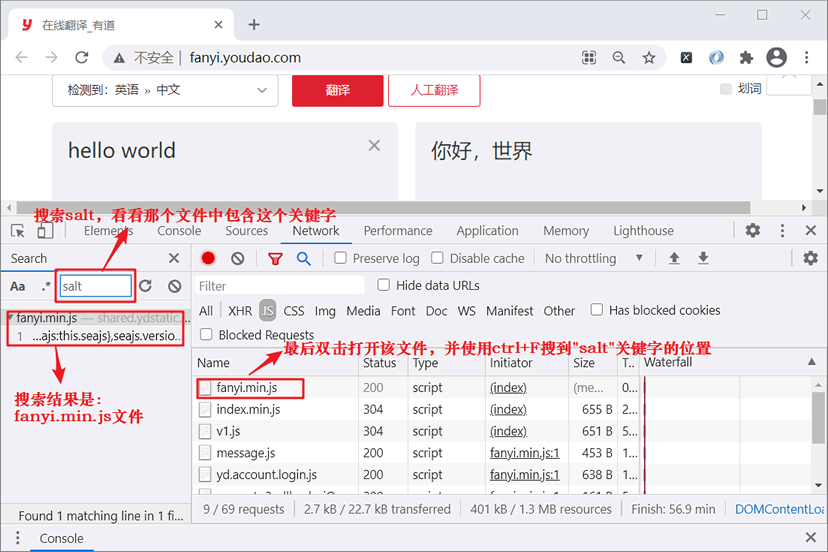The image size is (828, 552).
Task: Toggle regular expression search option
Action: (x=46, y=286)
